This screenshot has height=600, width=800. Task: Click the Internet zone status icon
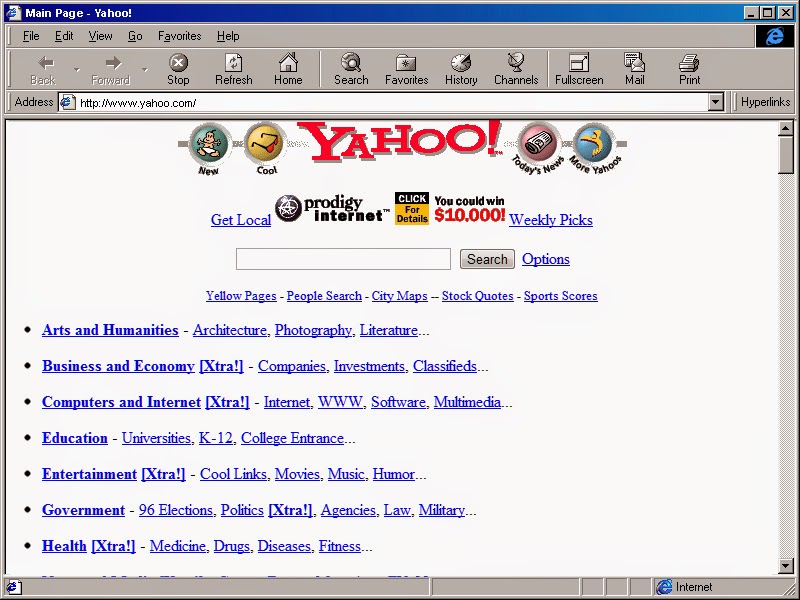664,587
